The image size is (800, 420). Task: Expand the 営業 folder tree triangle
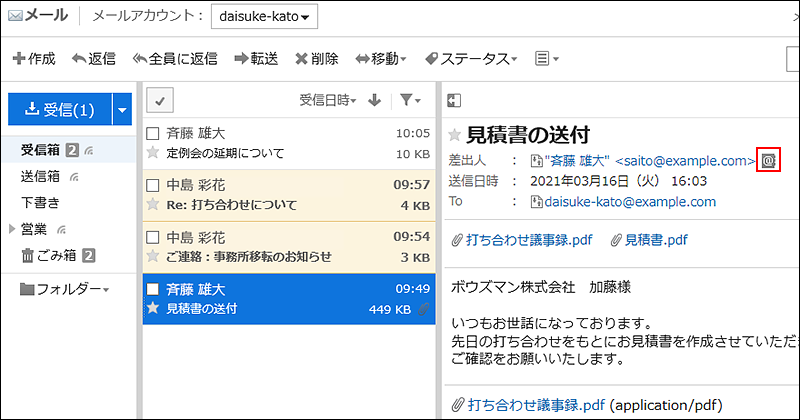pos(12,229)
